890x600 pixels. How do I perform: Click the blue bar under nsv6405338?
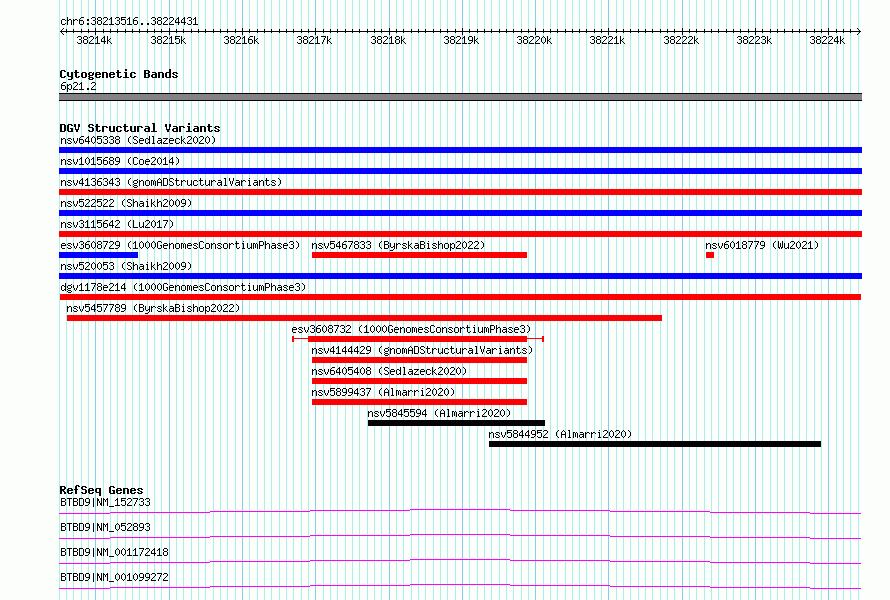coord(460,150)
